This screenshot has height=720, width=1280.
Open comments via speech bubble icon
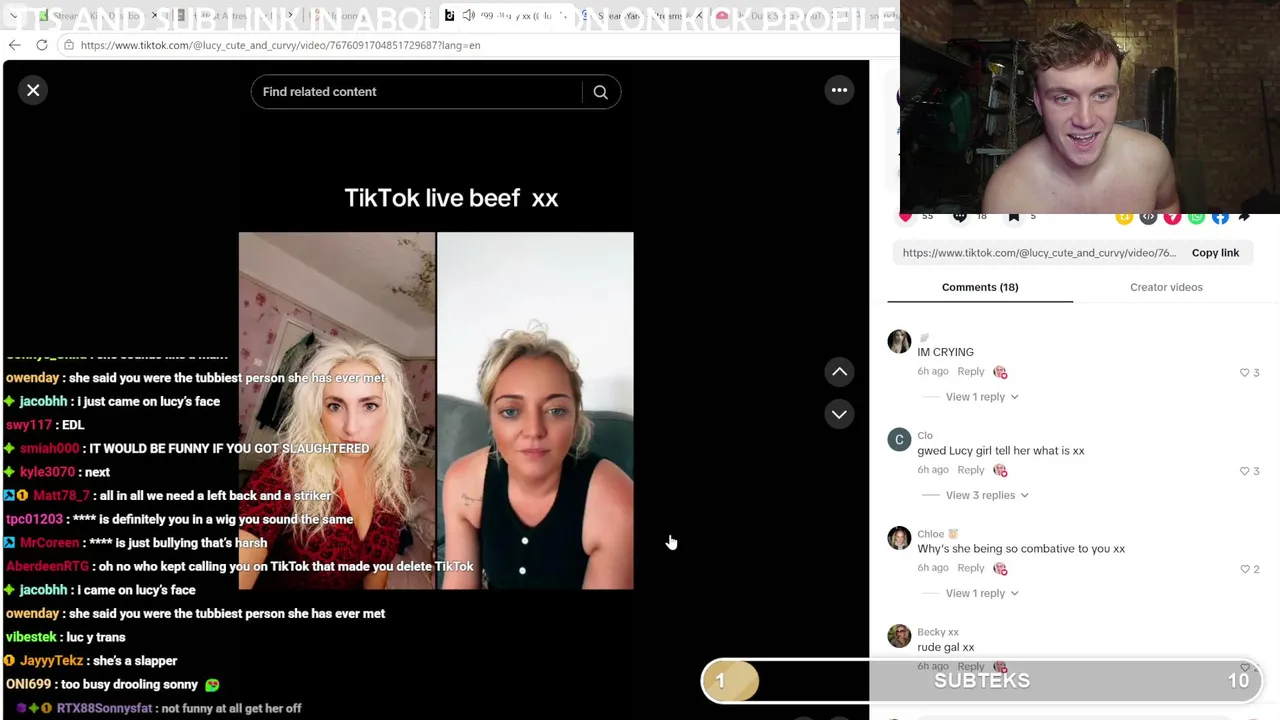960,216
